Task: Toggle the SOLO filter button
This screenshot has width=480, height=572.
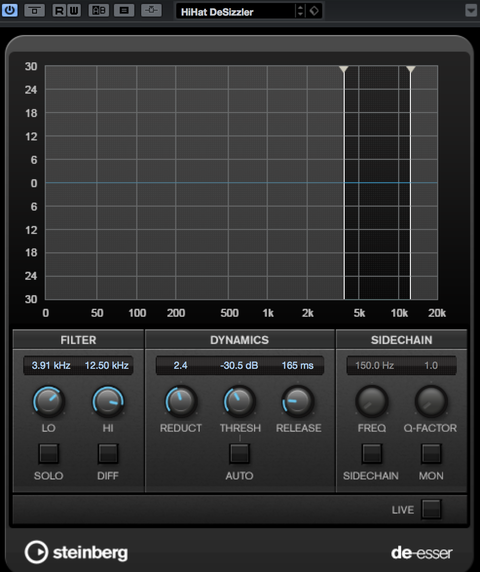Action: tap(49, 453)
